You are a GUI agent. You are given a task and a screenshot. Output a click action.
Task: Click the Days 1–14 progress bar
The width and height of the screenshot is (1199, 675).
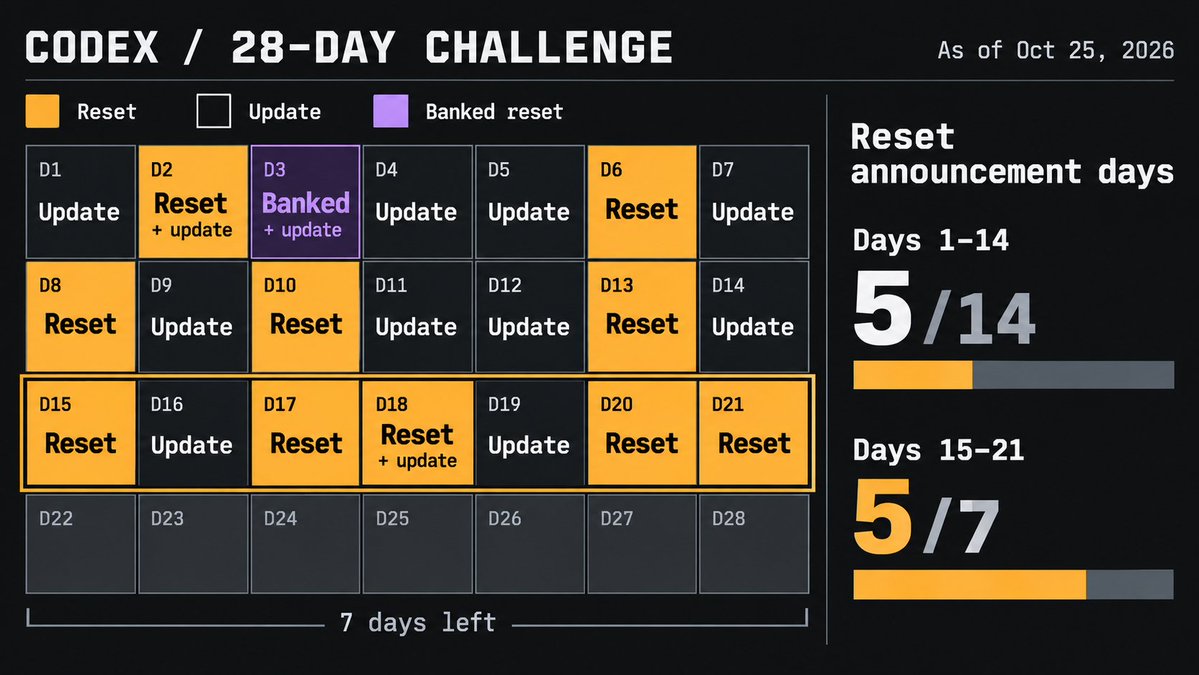(1013, 375)
